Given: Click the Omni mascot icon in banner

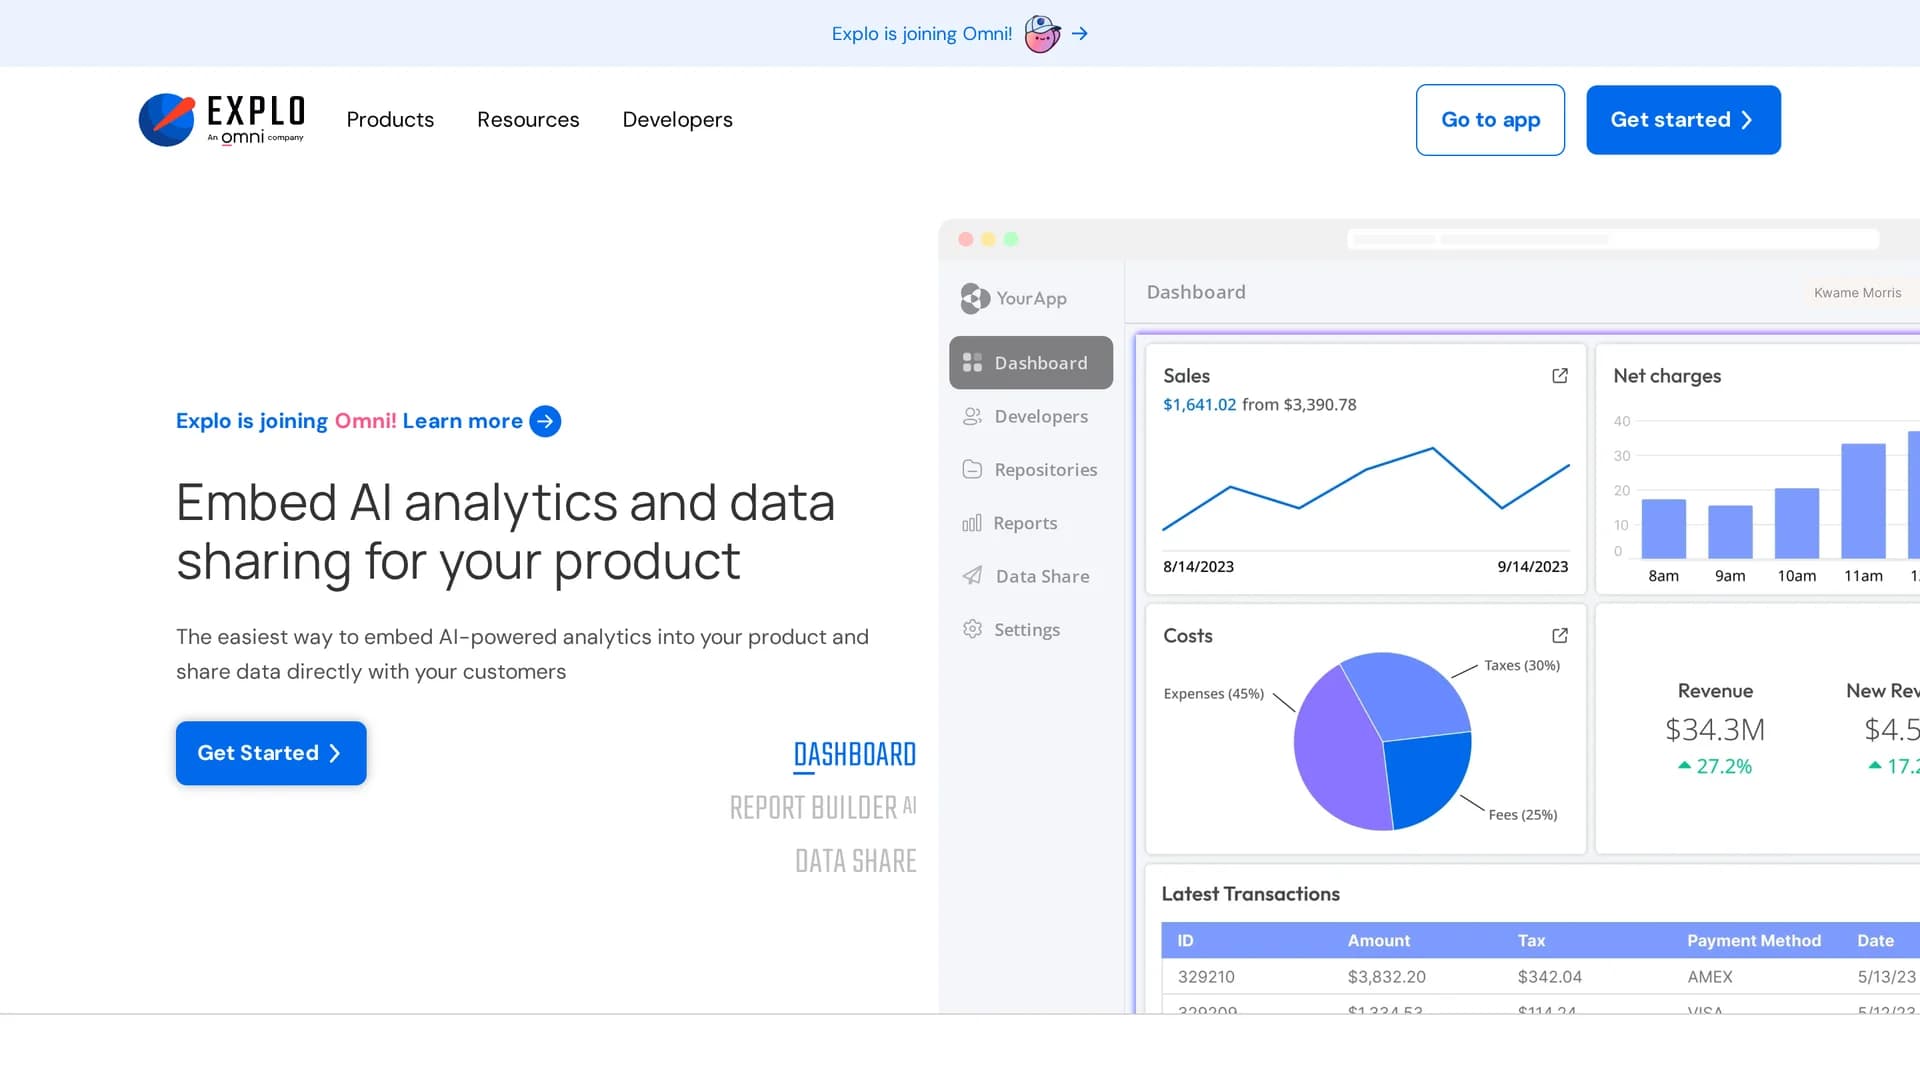Looking at the screenshot, I should click(1042, 34).
